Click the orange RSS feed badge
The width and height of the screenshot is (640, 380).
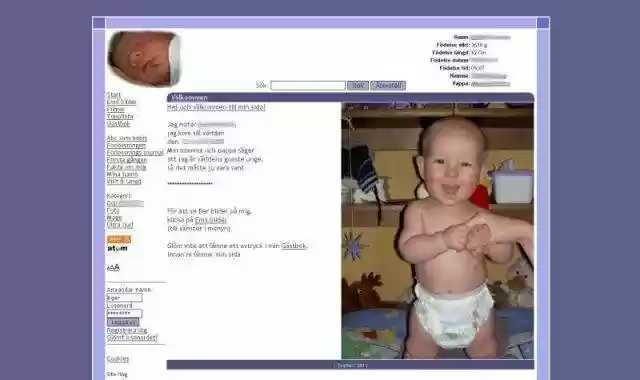click(119, 239)
